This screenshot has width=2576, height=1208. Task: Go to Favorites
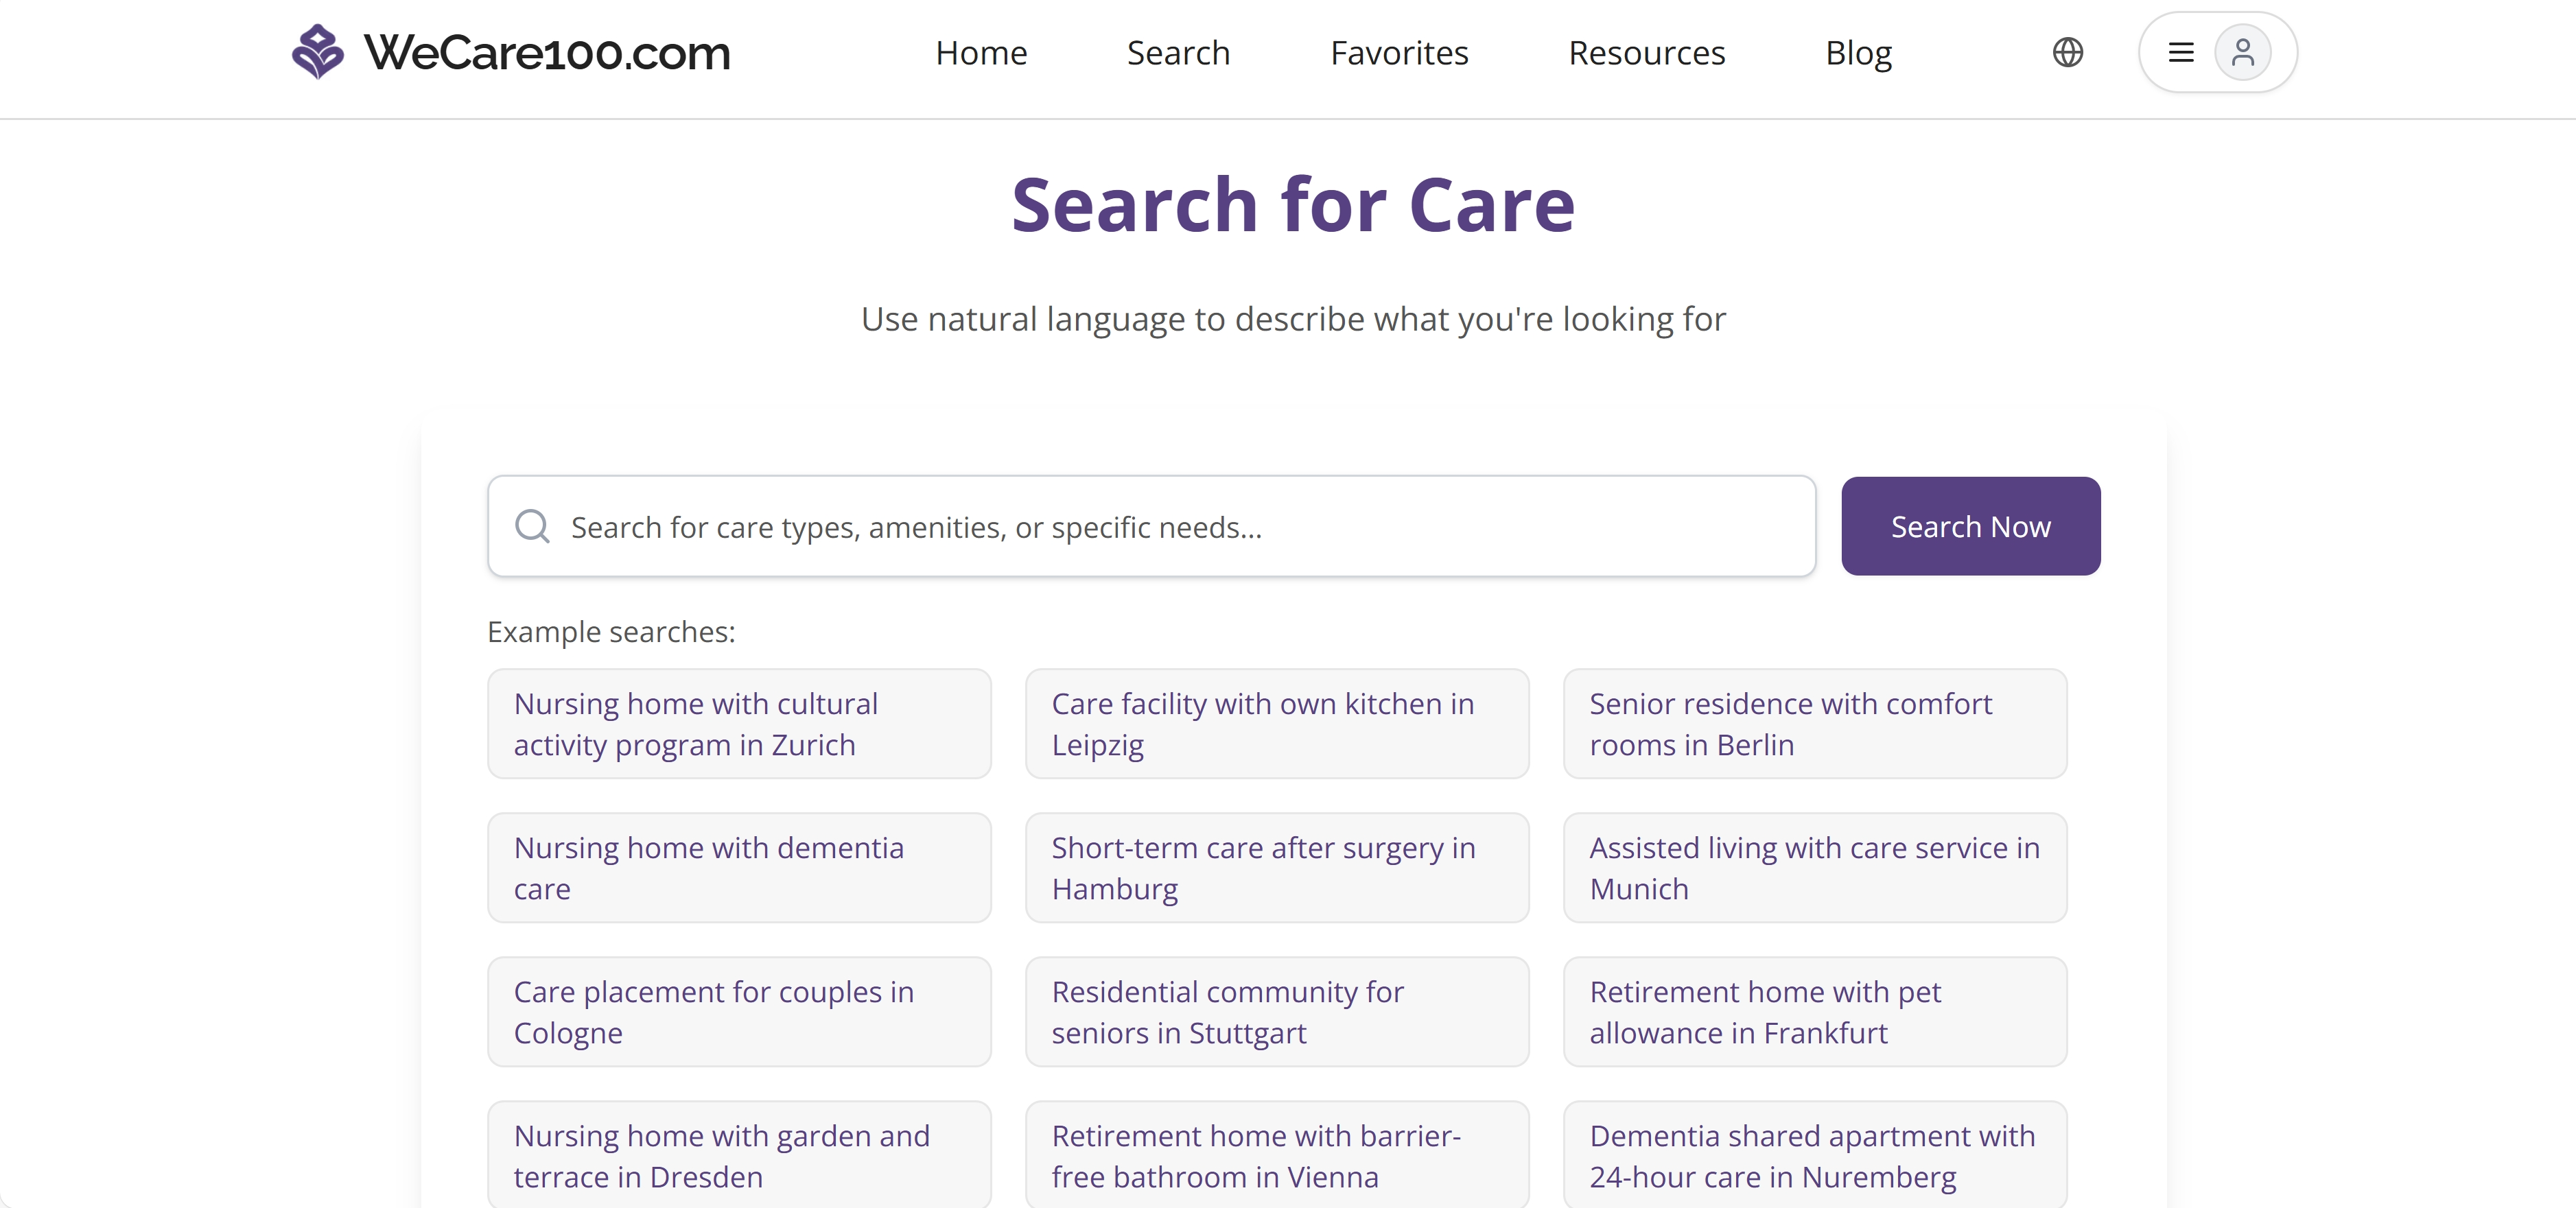1399,52
